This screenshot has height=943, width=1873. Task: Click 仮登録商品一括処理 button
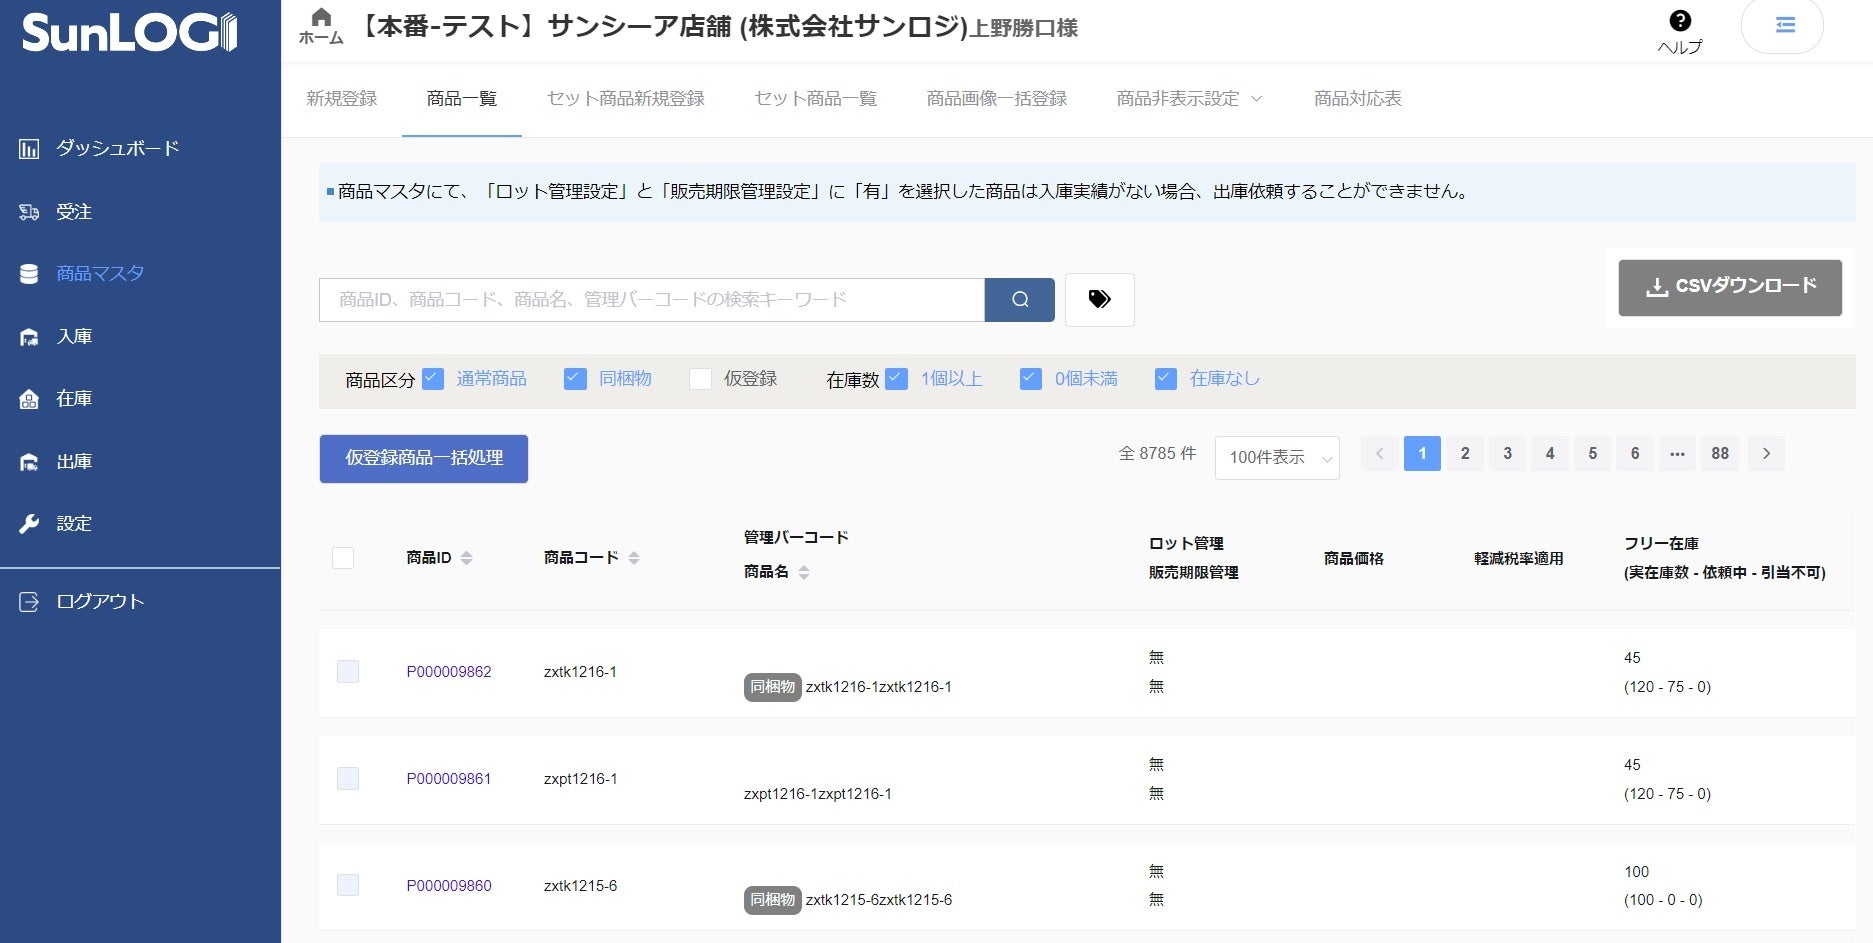424,459
